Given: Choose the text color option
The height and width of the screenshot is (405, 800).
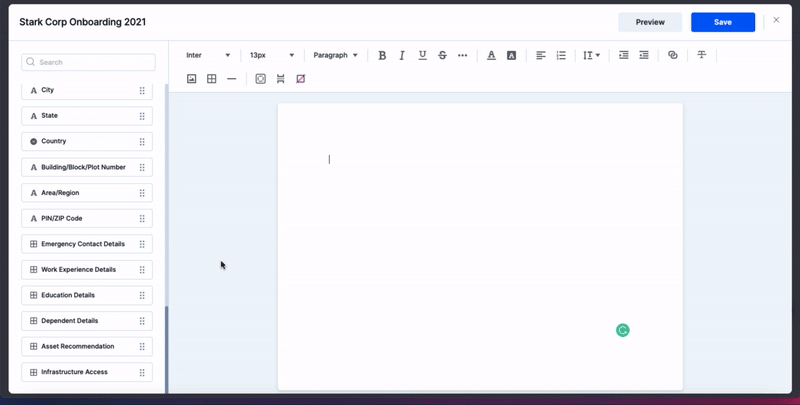Looking at the screenshot, I should point(491,56).
